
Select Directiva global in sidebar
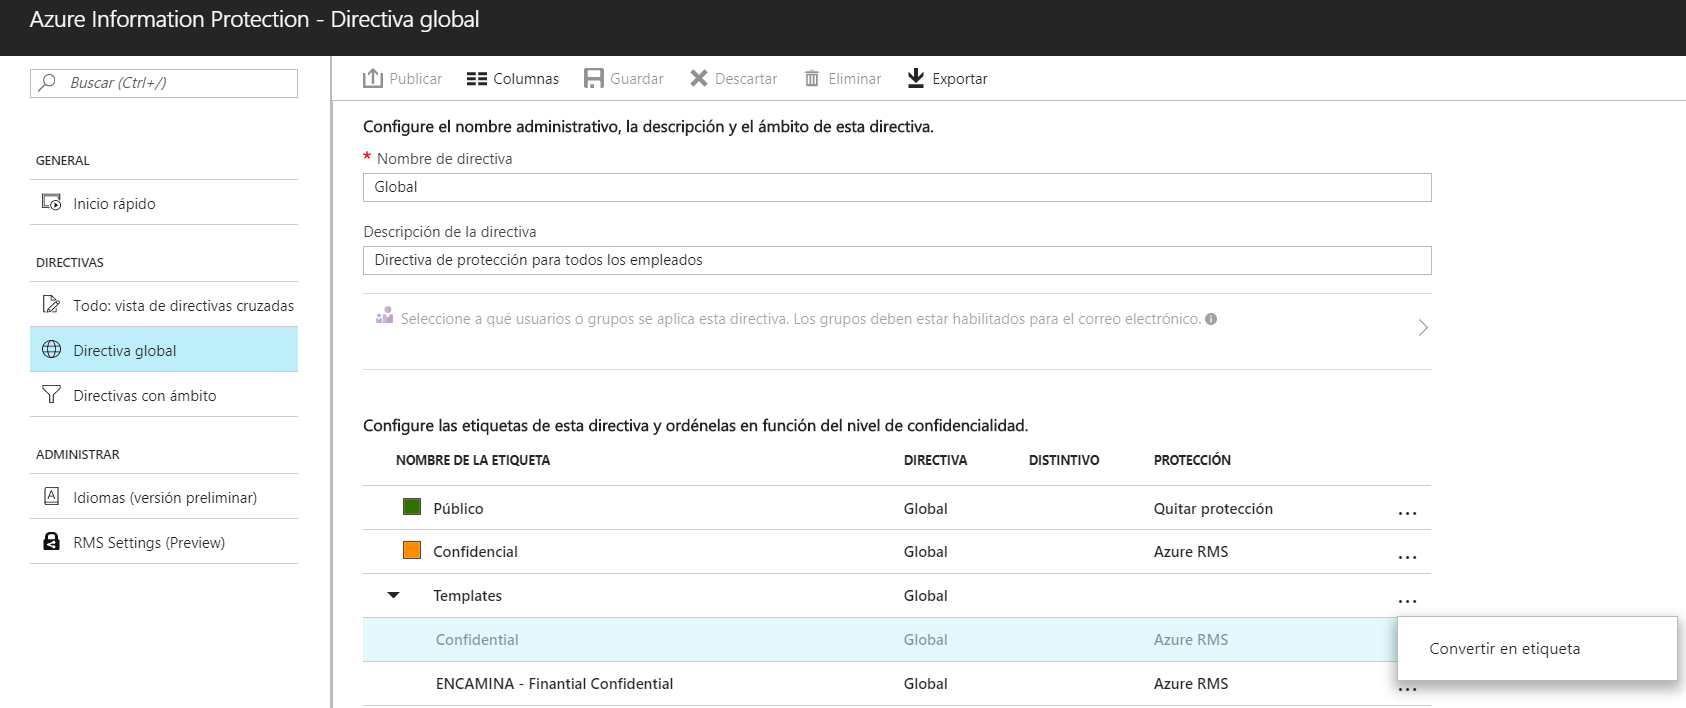[164, 350]
